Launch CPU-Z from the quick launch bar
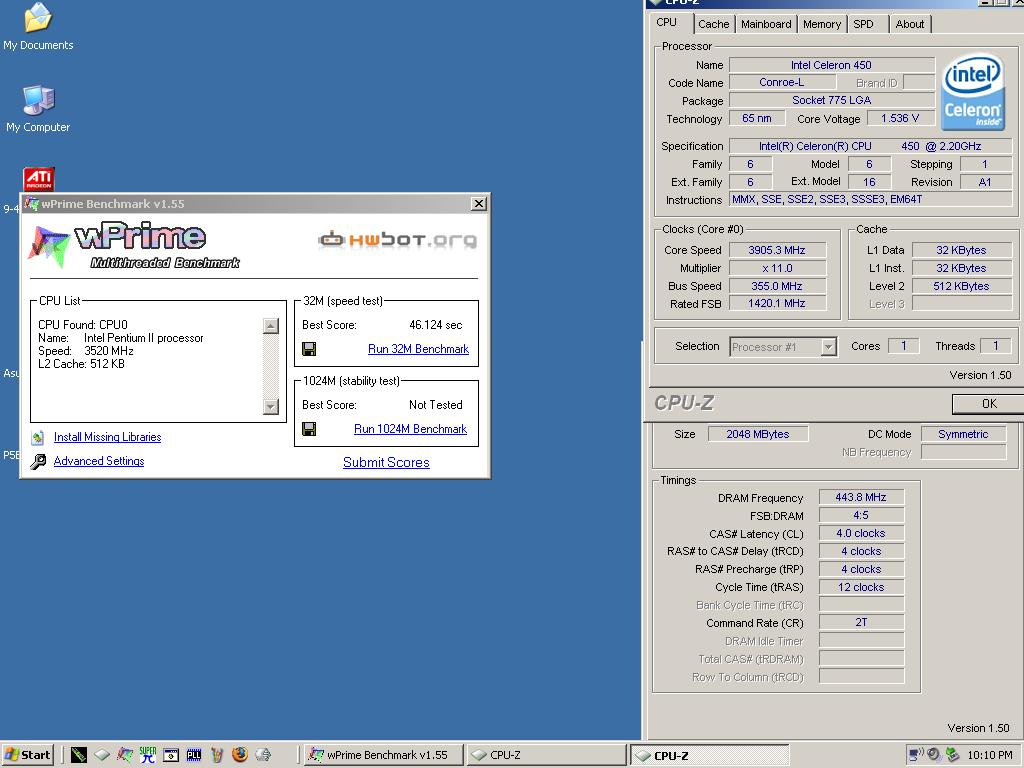Screen dimensions: 1024x768 [102, 755]
